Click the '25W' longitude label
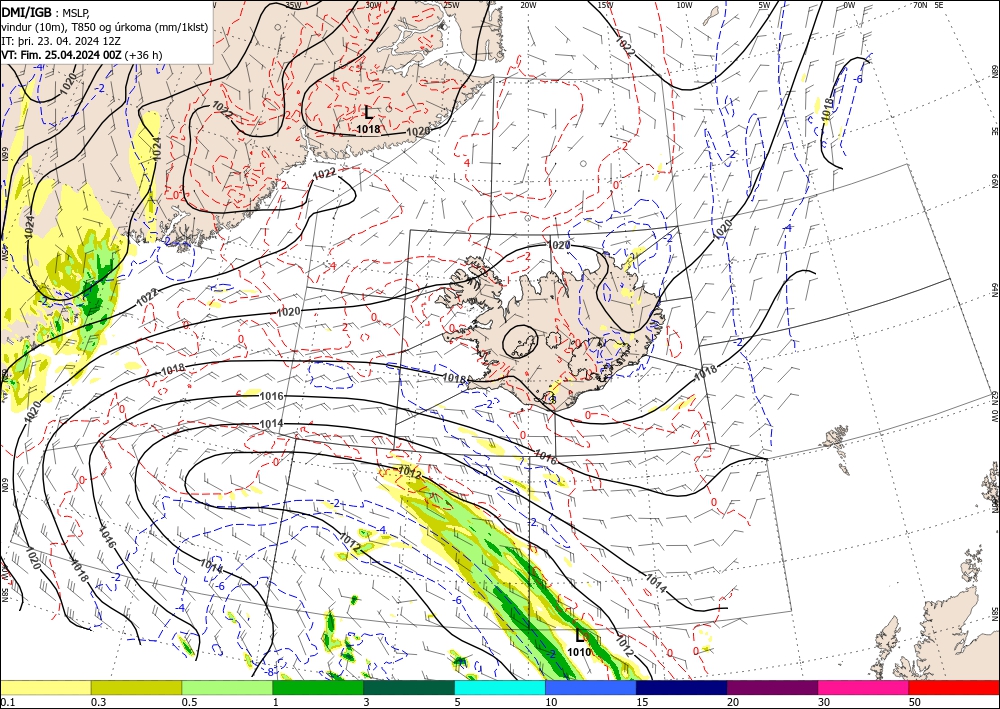 [451, 5]
